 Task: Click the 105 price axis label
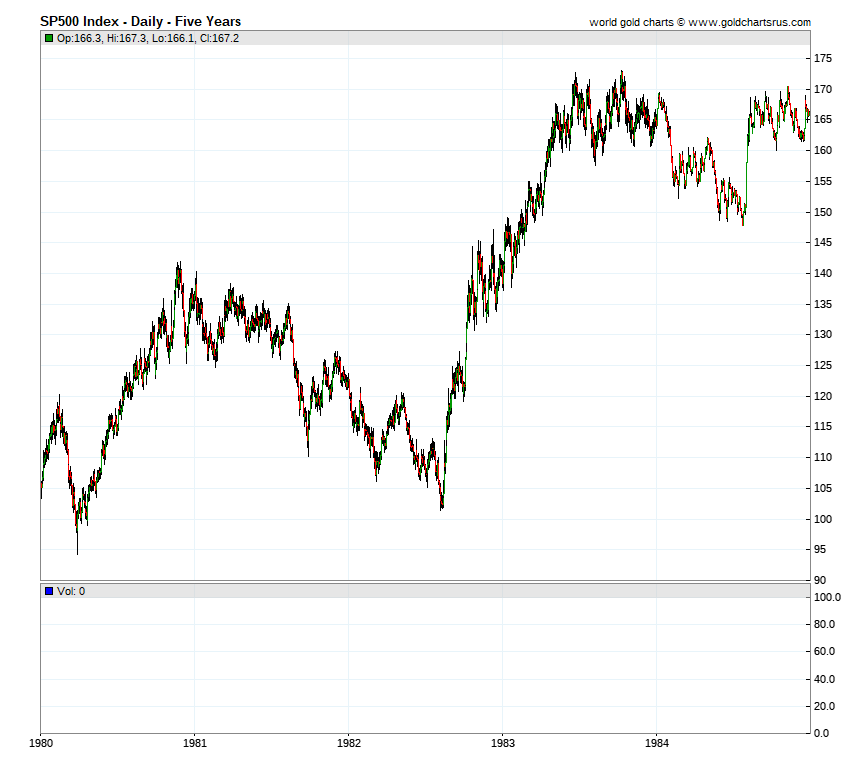[x=823, y=489]
